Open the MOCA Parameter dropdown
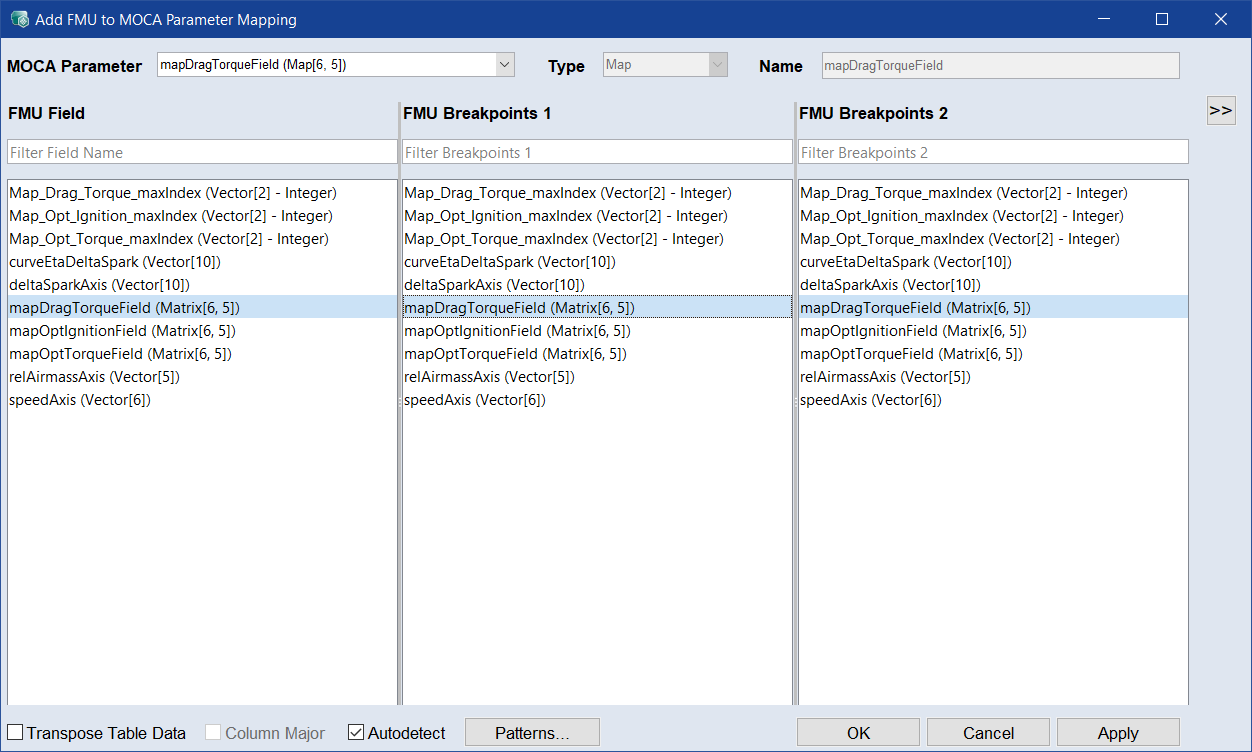Image resolution: width=1252 pixels, height=752 pixels. click(x=504, y=65)
